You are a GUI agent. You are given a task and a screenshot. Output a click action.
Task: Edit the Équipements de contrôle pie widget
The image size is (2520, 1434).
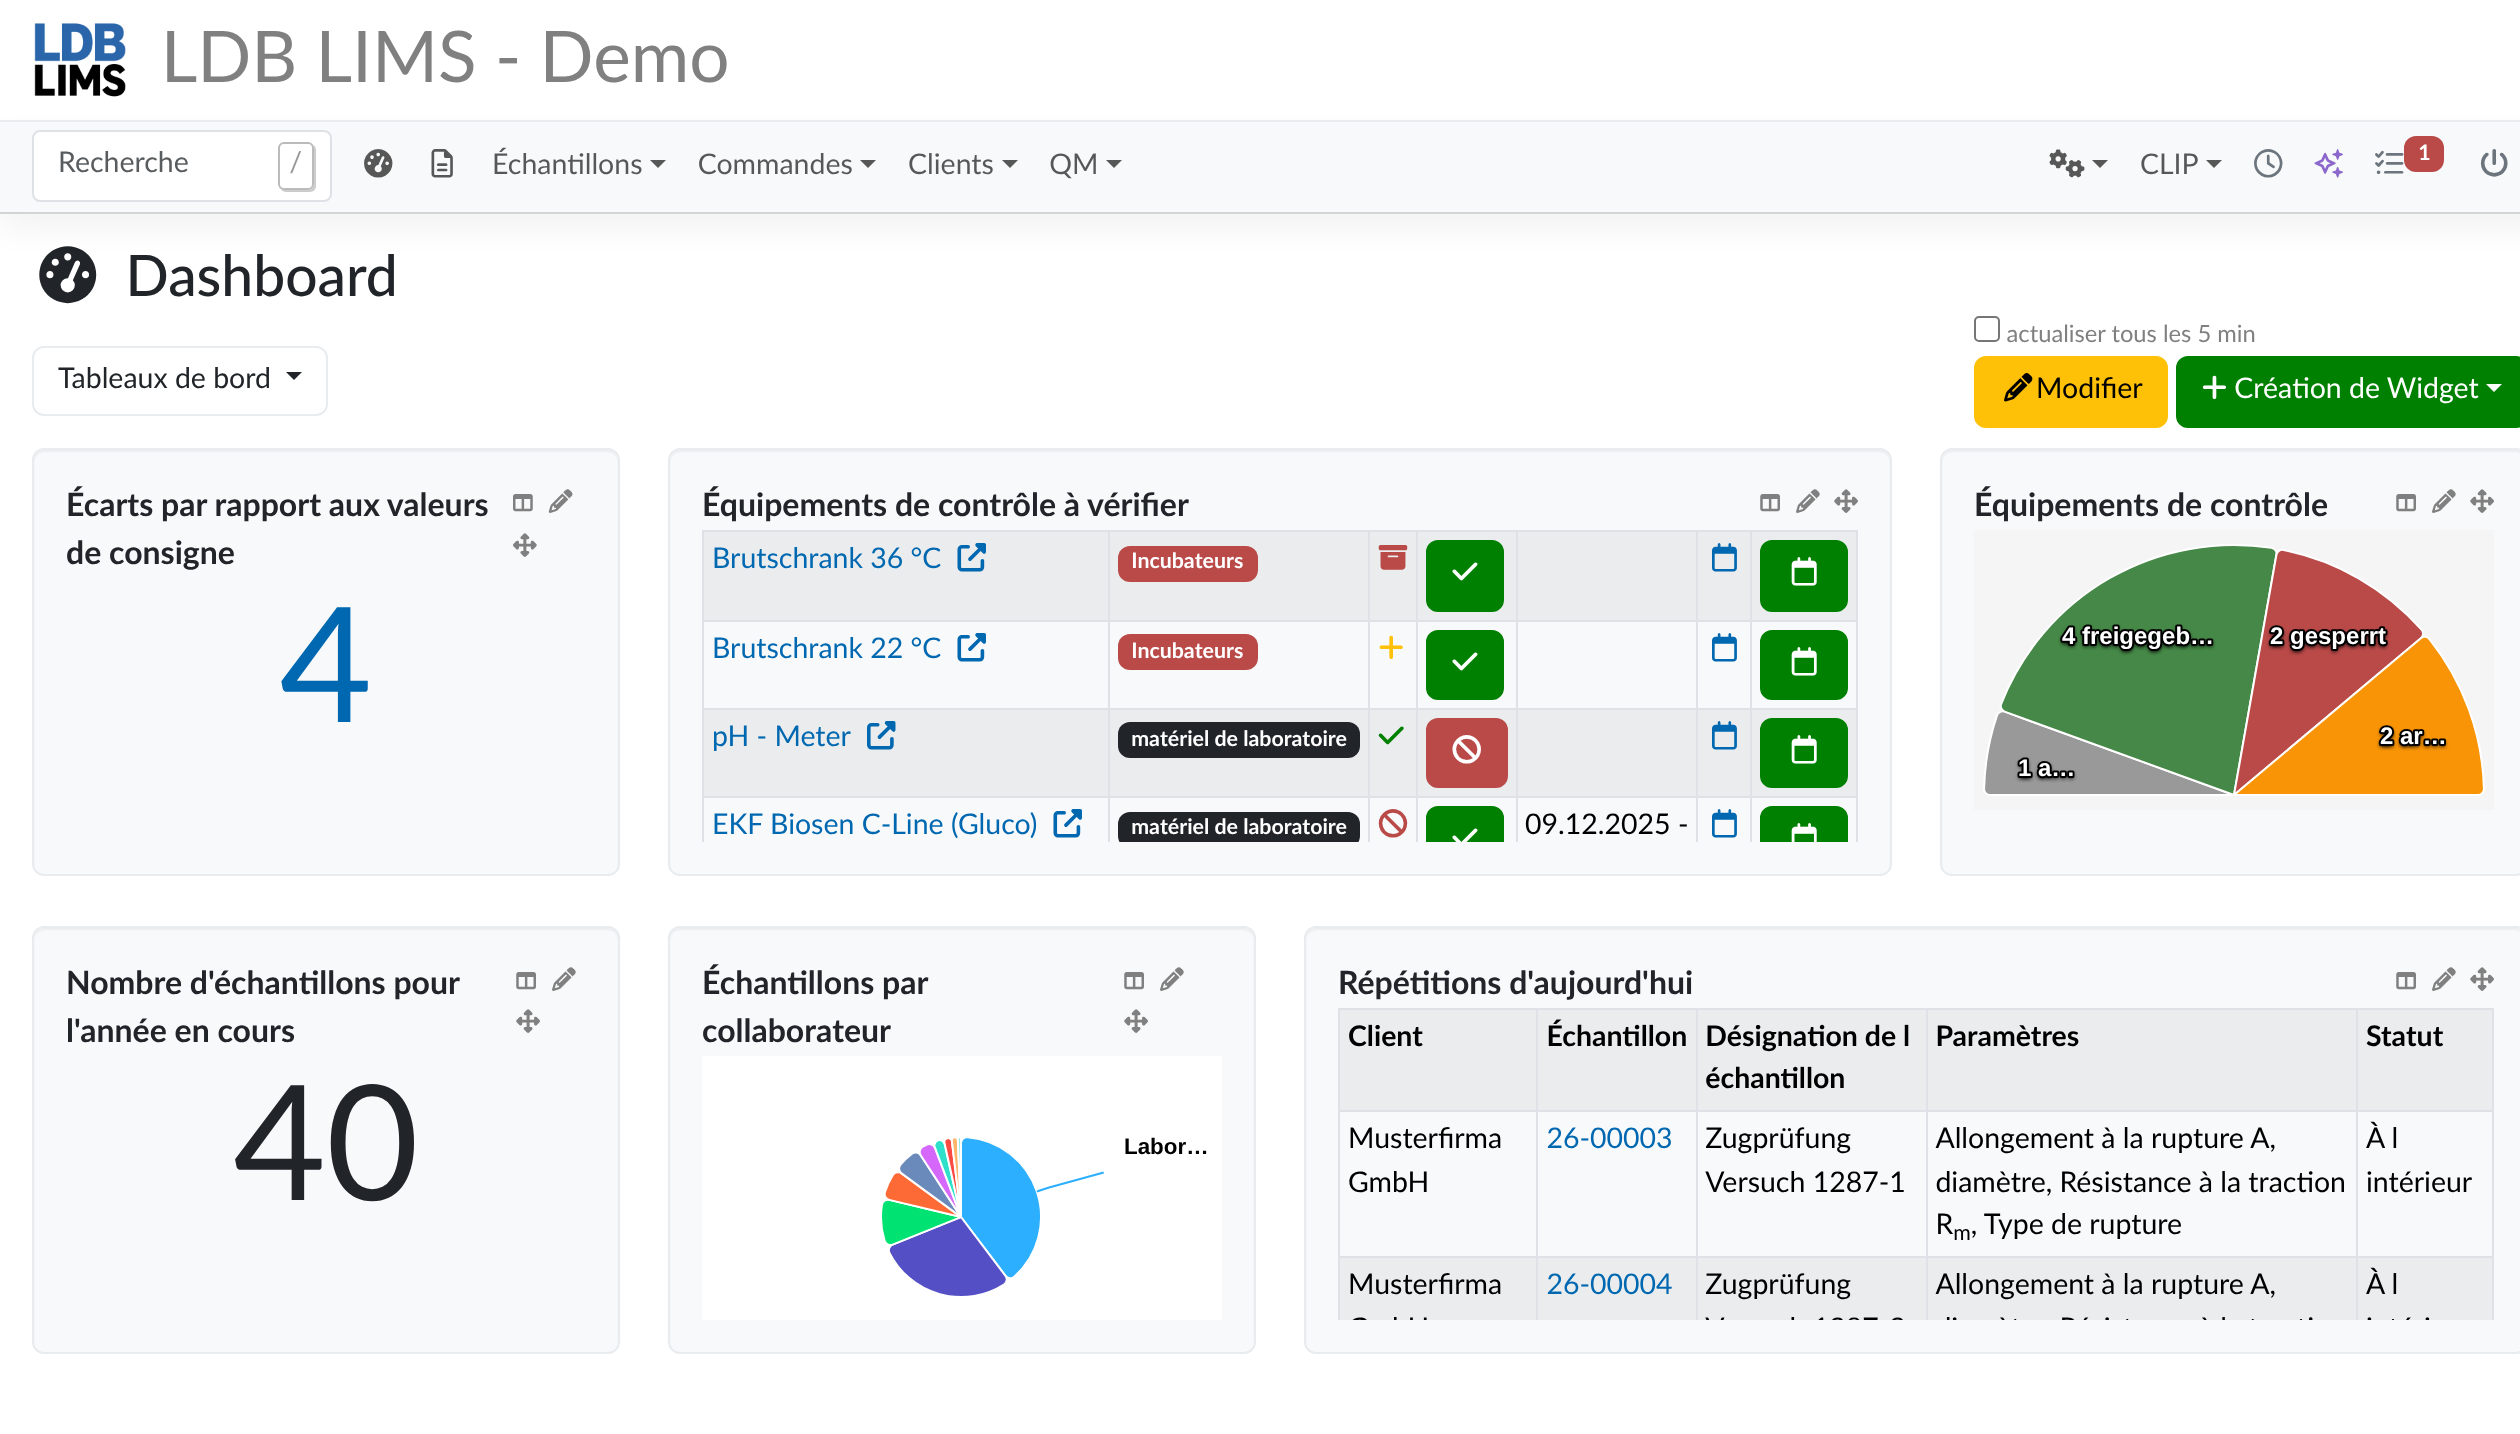point(2444,502)
